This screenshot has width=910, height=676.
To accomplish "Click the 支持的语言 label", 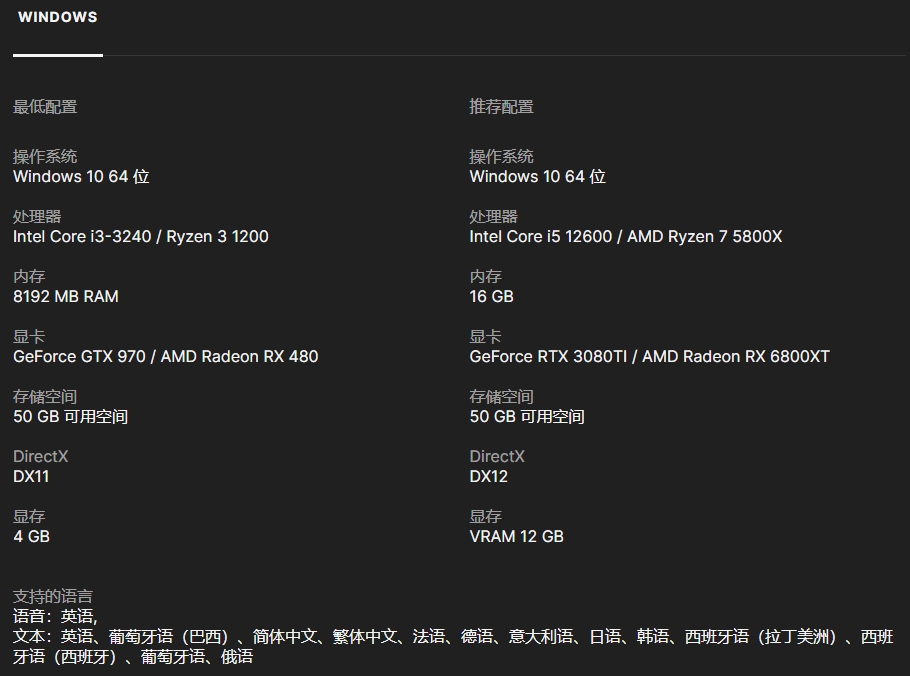I will click(x=53, y=596).
